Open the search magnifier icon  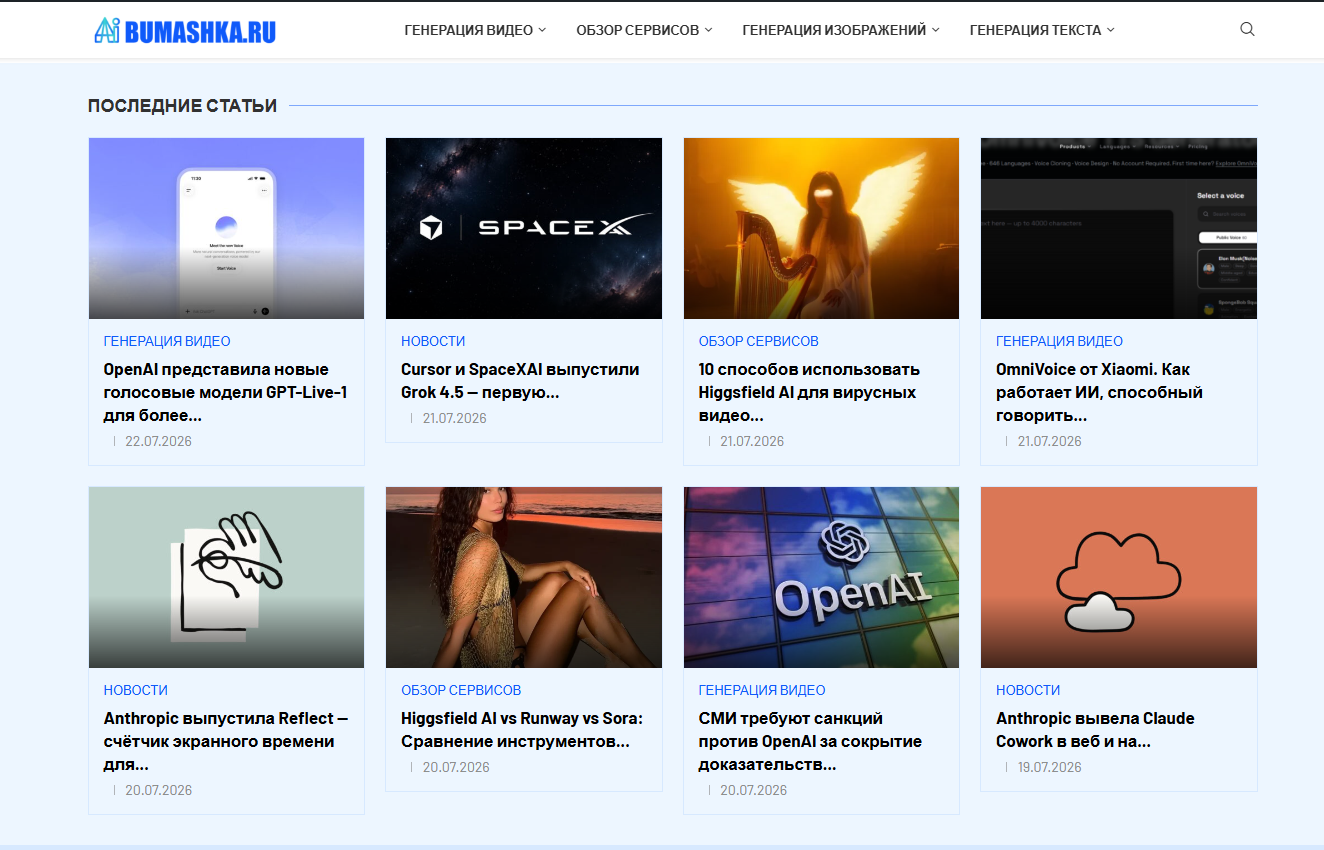click(1247, 30)
